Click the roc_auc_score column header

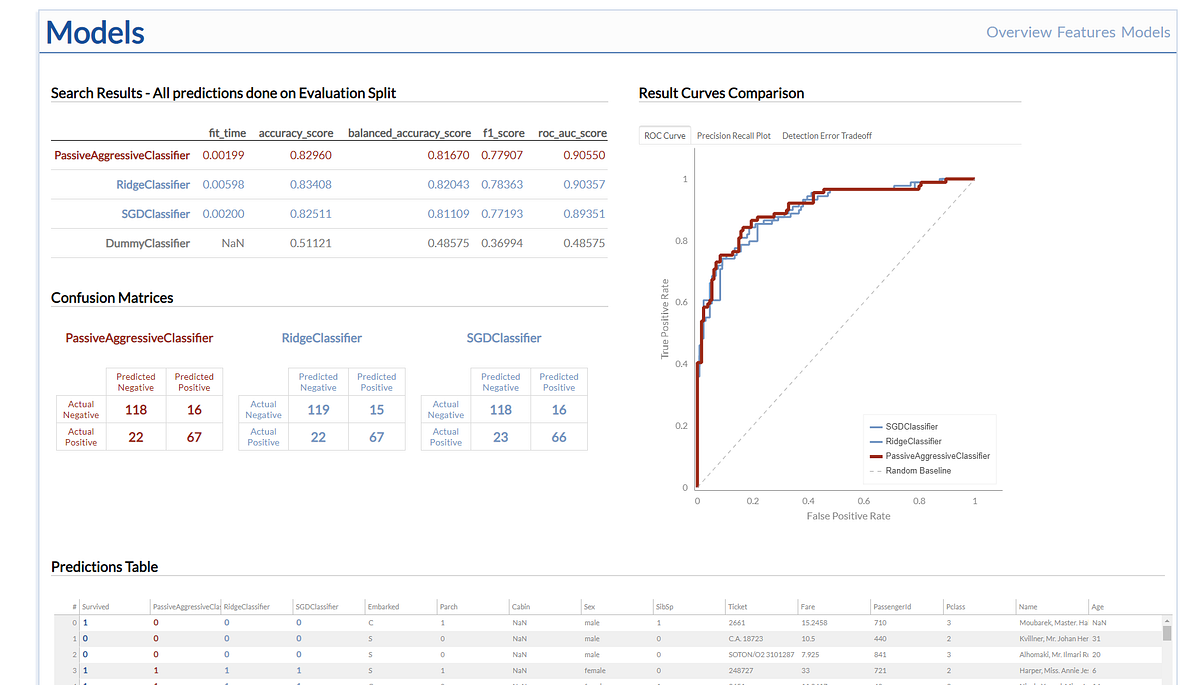tap(572, 132)
